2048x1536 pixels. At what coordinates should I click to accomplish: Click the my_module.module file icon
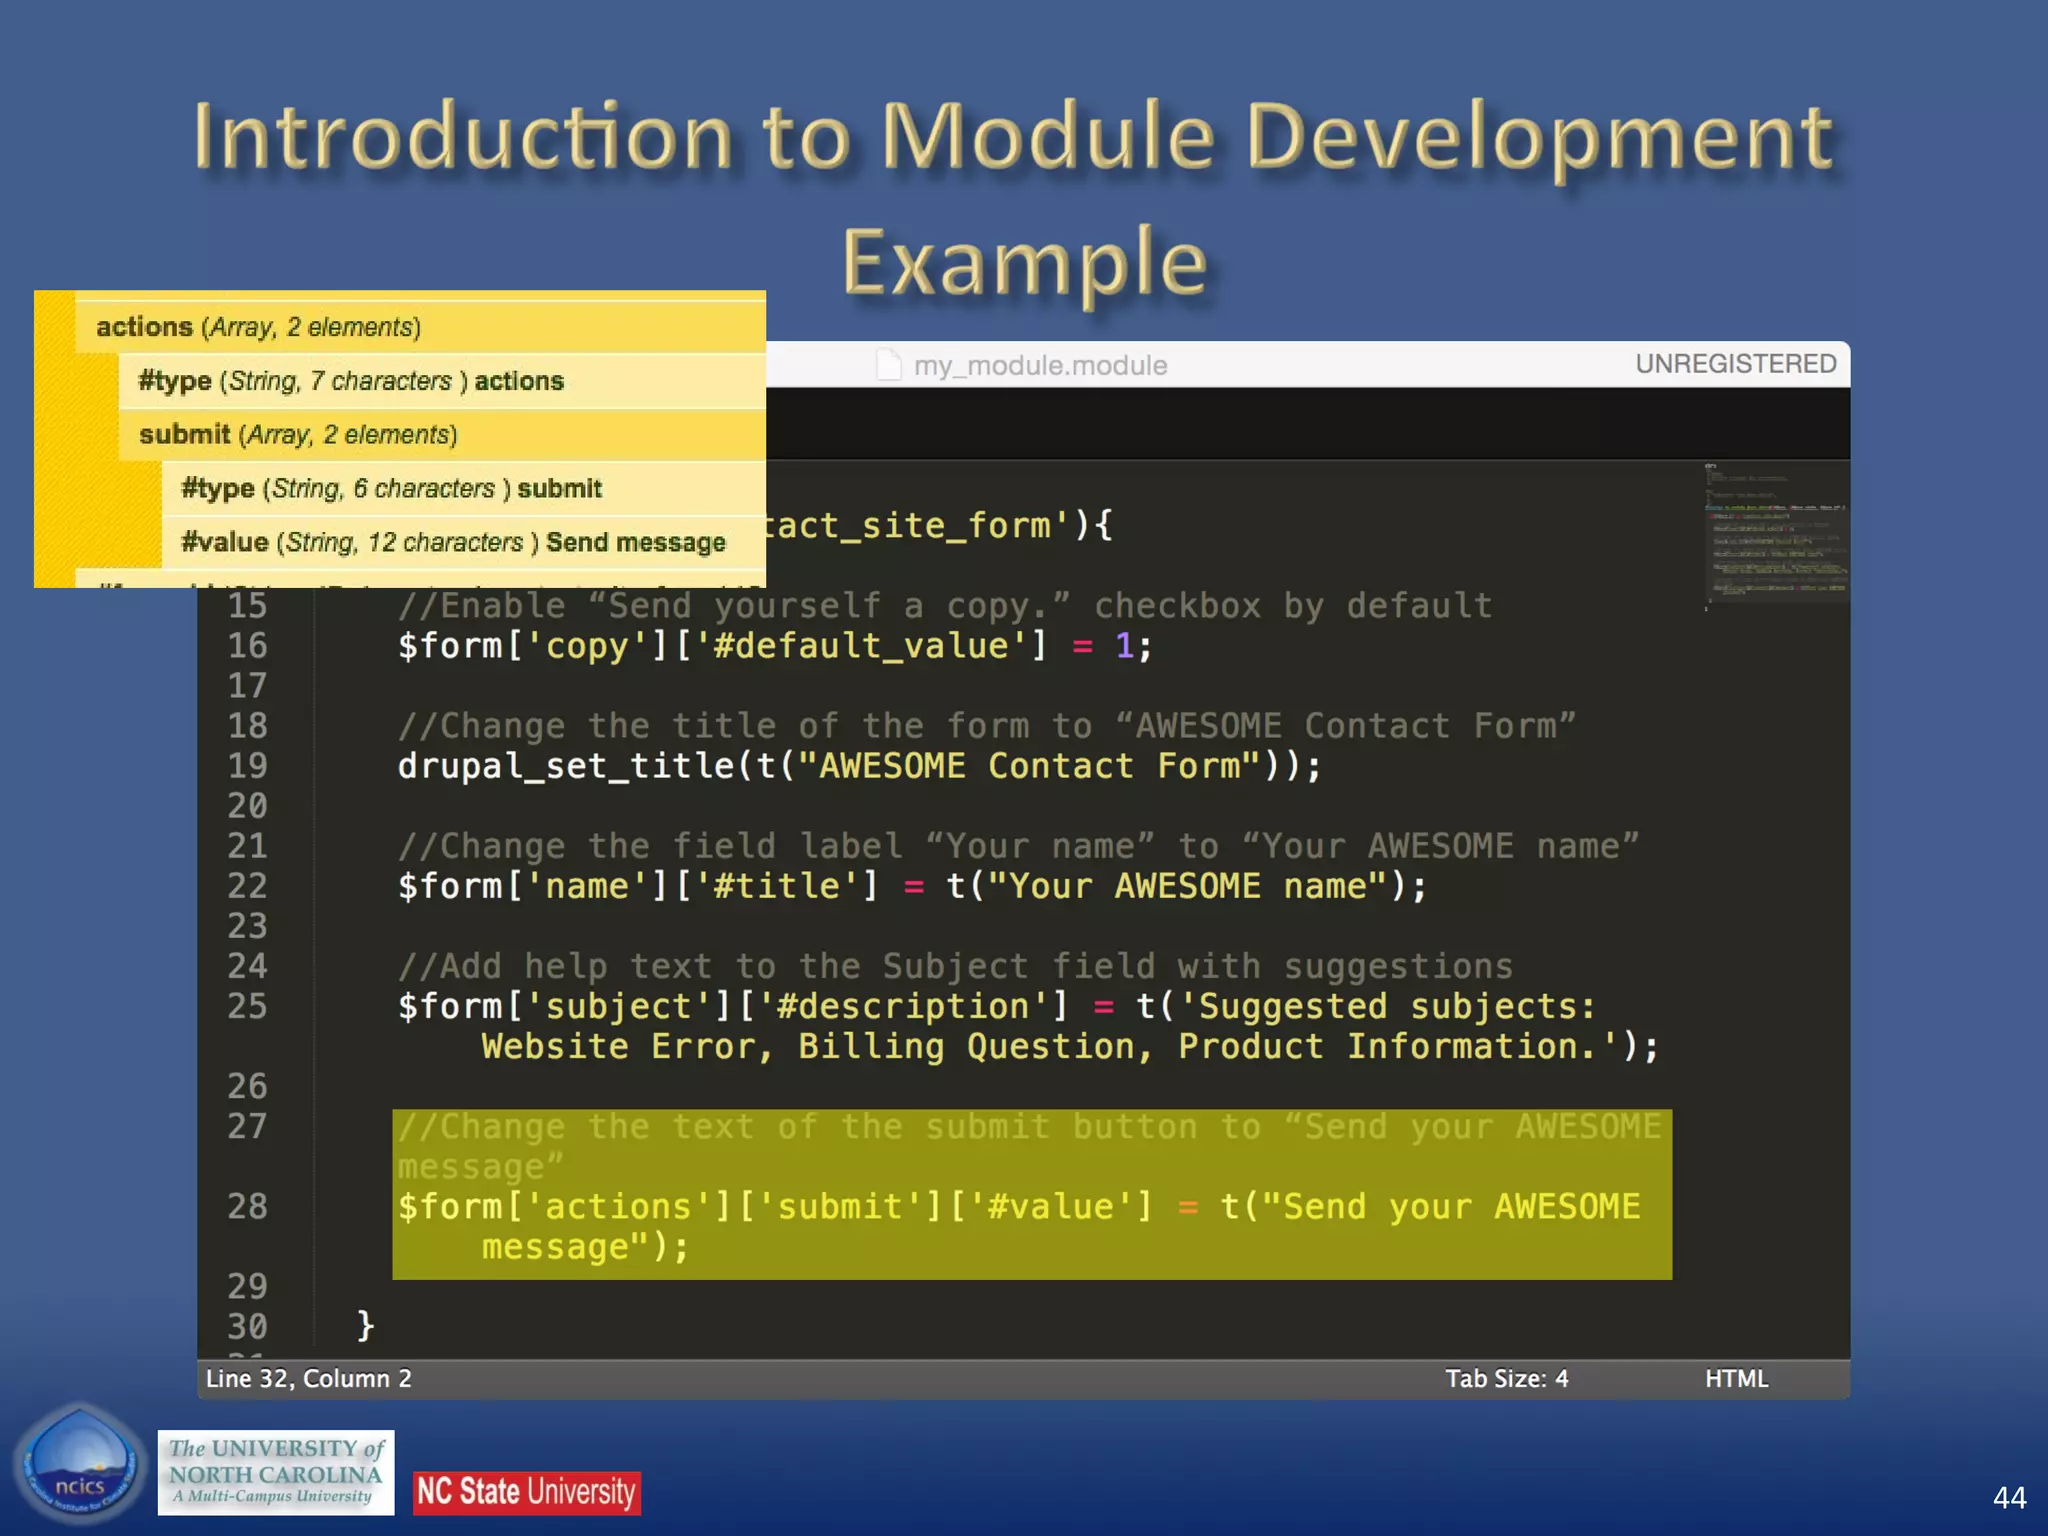pyautogui.click(x=888, y=365)
